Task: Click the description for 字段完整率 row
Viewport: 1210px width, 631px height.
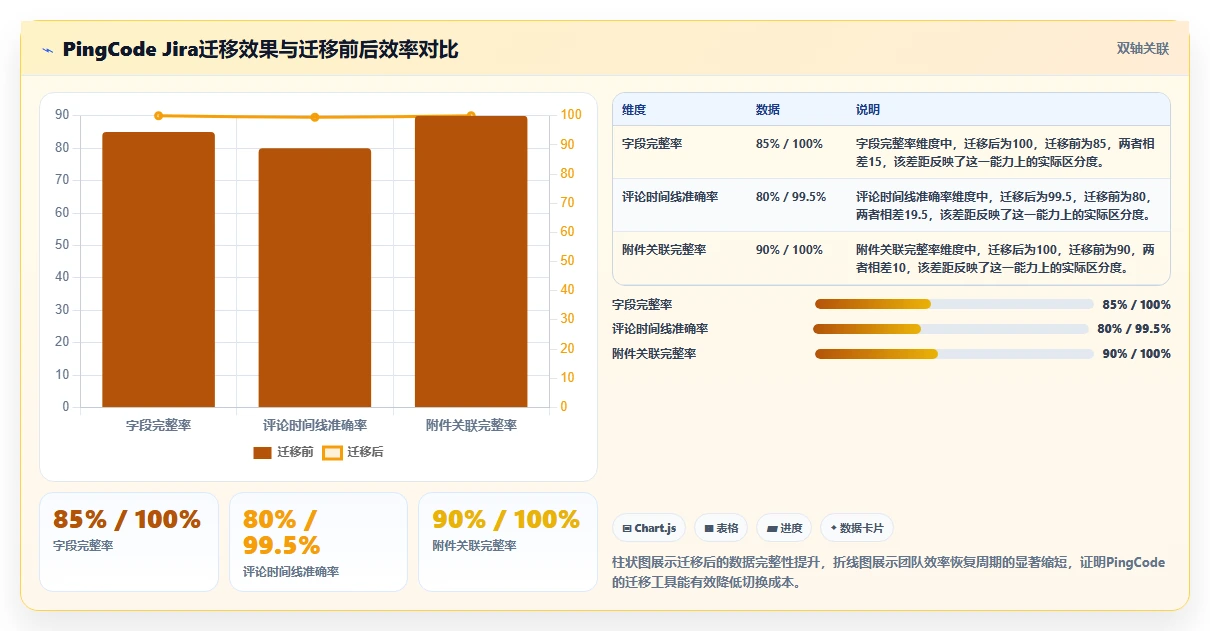Action: pyautogui.click(x=1006, y=152)
